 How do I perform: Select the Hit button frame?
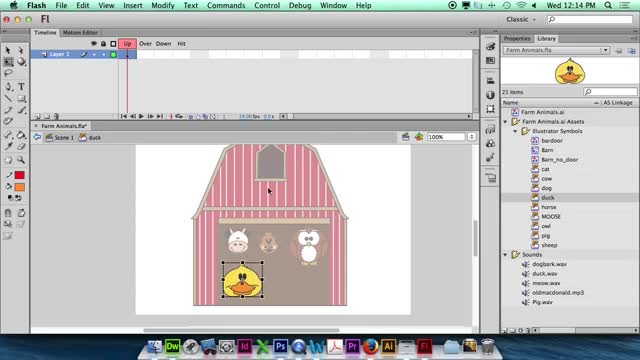coord(181,44)
